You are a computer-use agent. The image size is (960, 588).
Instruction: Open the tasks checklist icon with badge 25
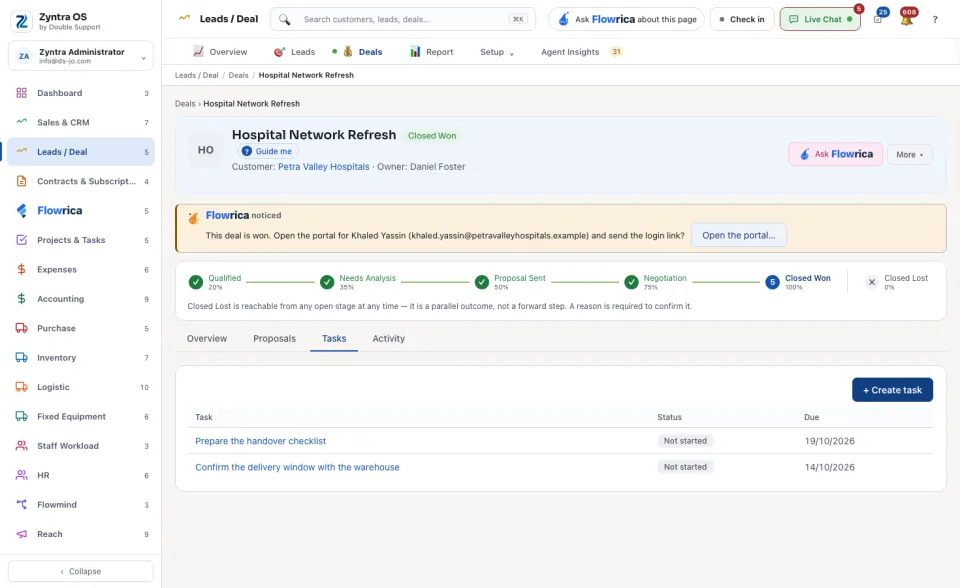click(878, 20)
